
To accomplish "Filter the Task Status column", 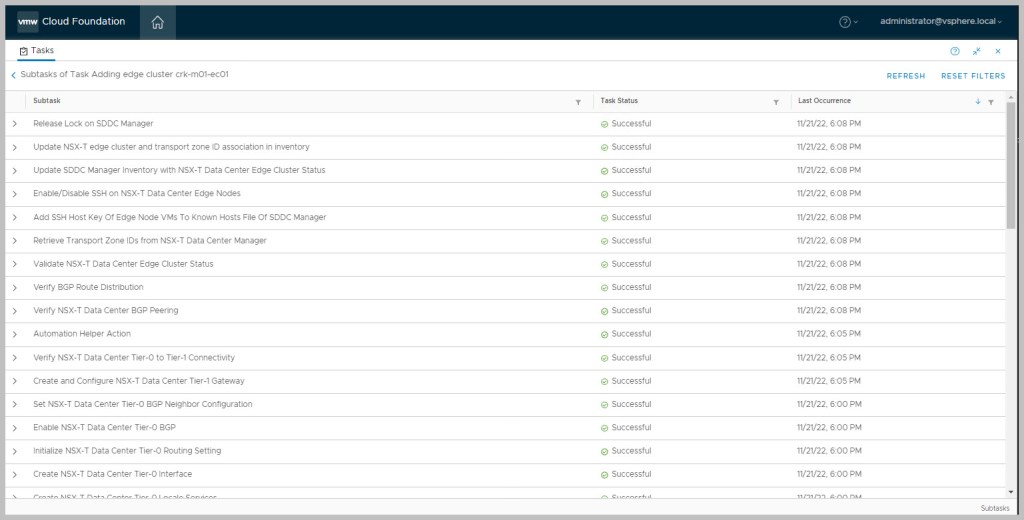I will coord(776,102).
